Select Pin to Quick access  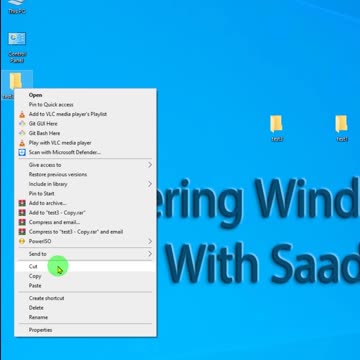point(85,105)
